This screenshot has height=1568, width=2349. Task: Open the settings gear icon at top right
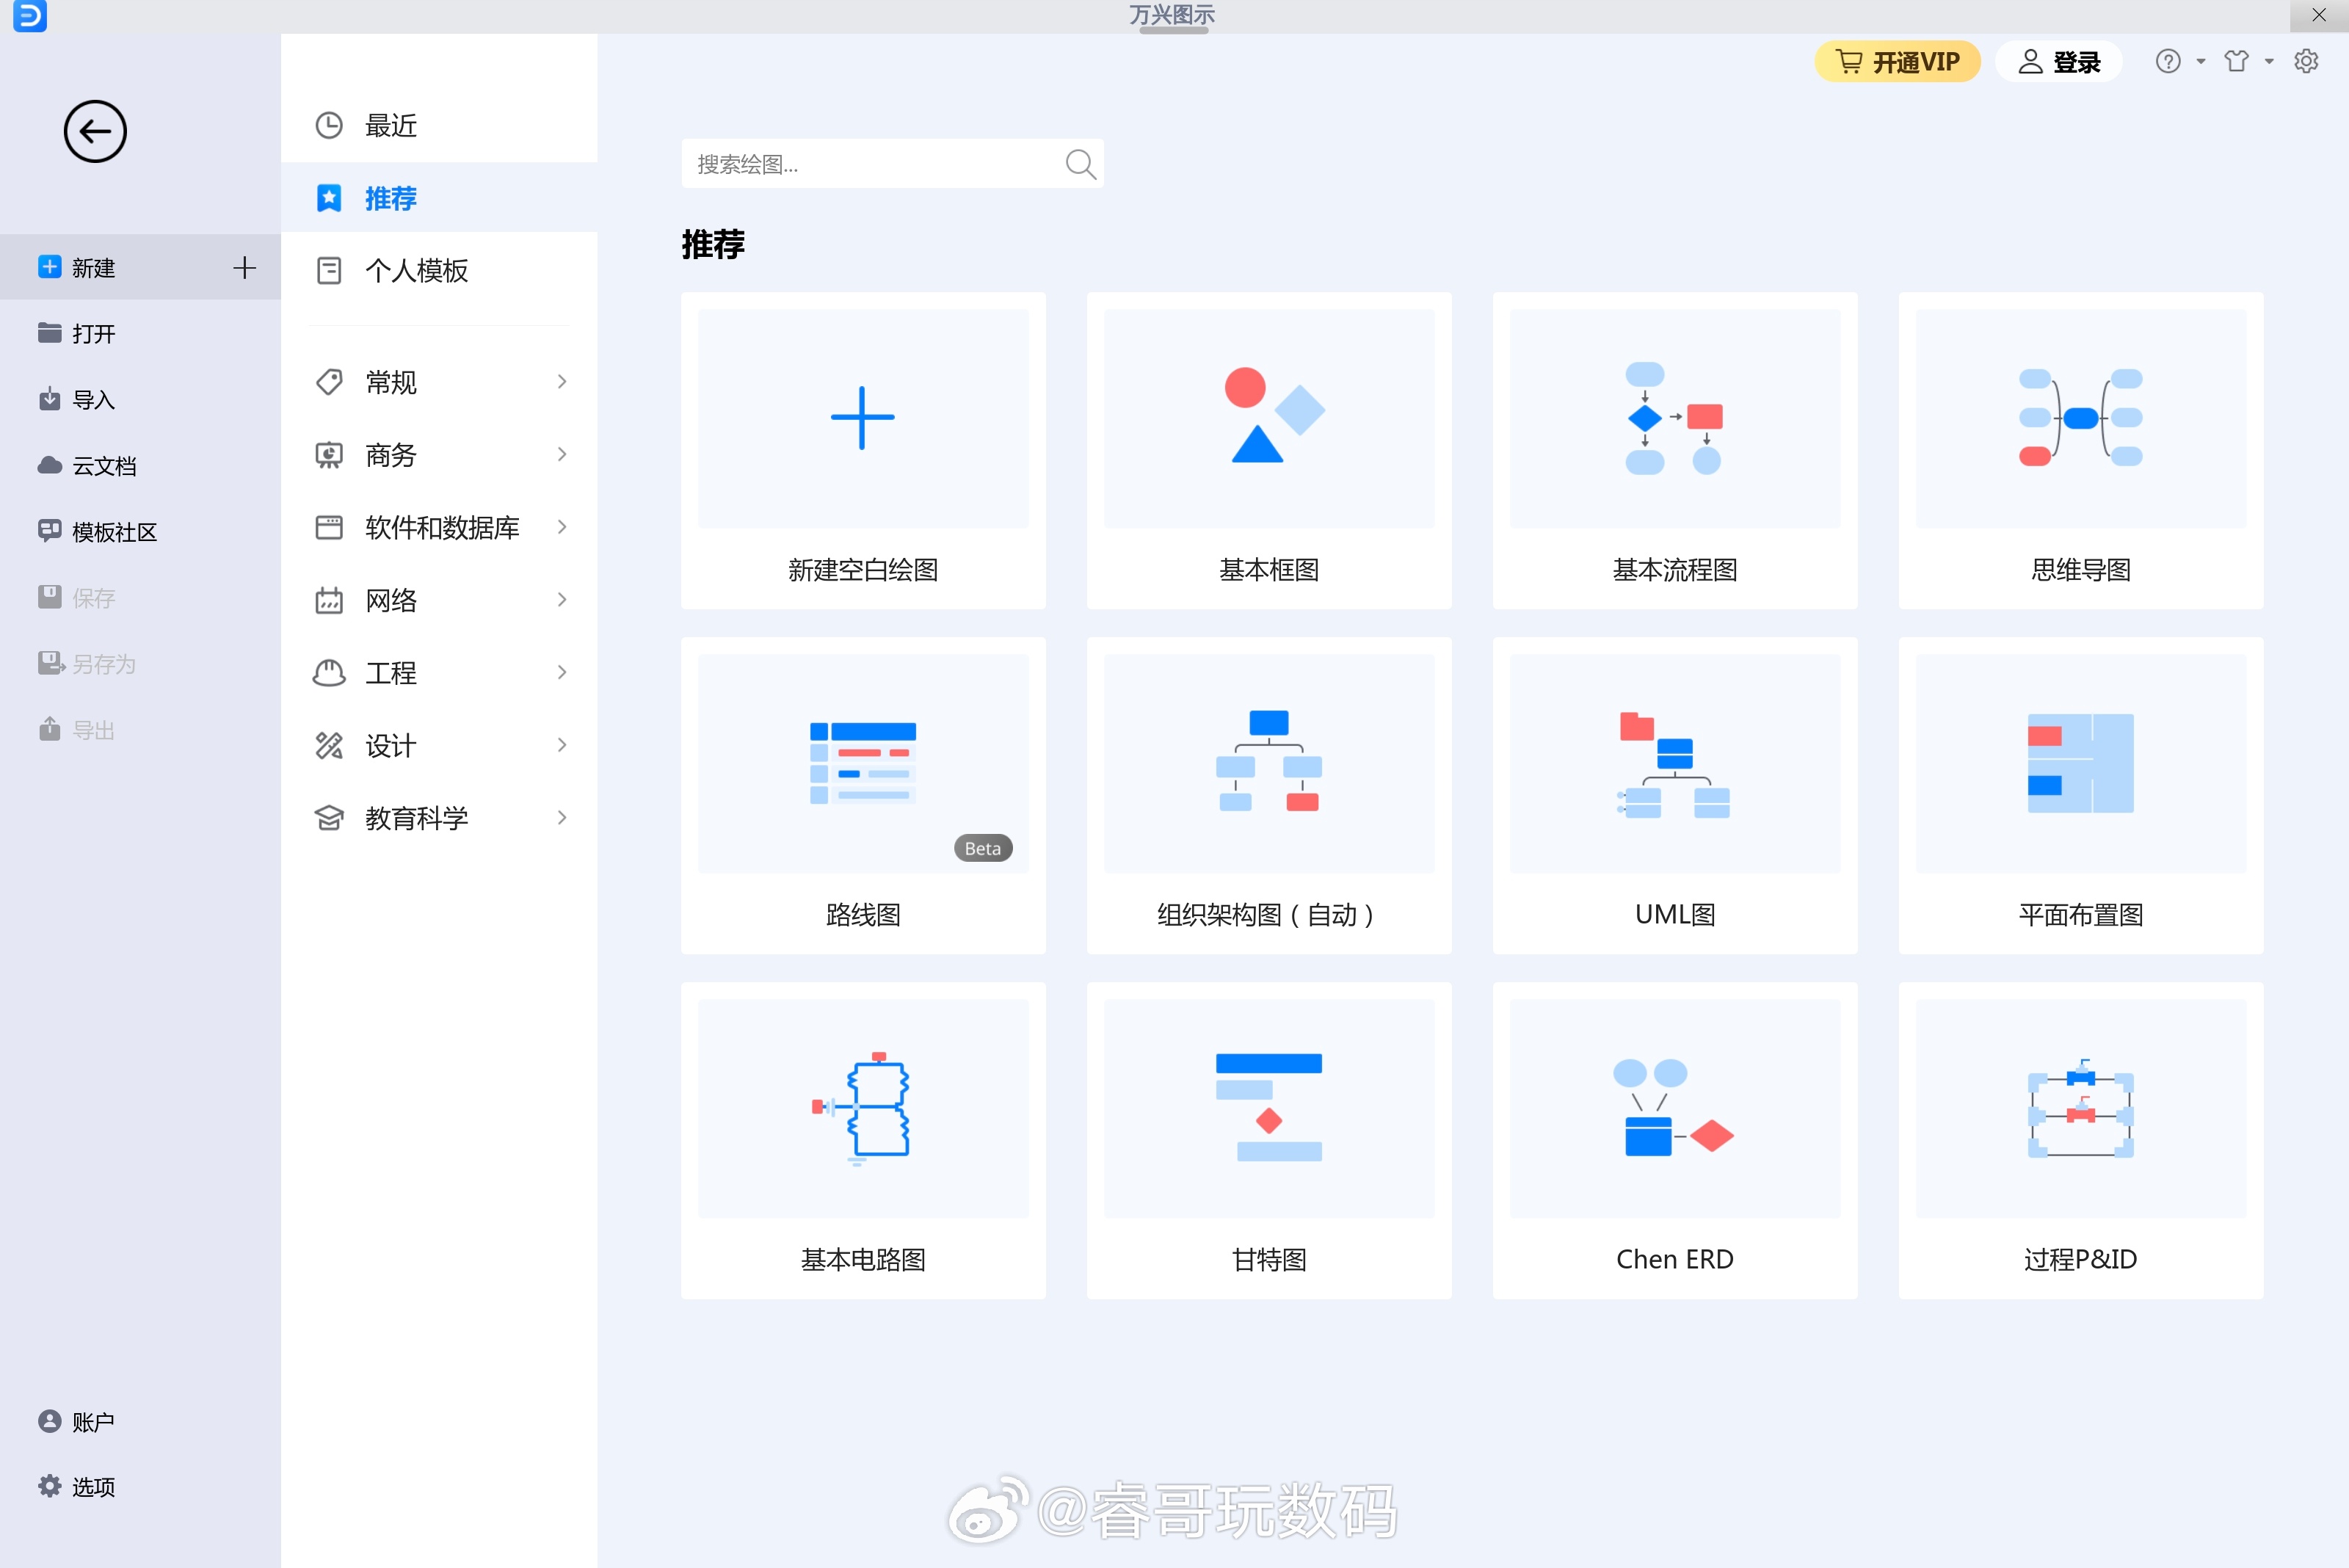[x=2306, y=62]
